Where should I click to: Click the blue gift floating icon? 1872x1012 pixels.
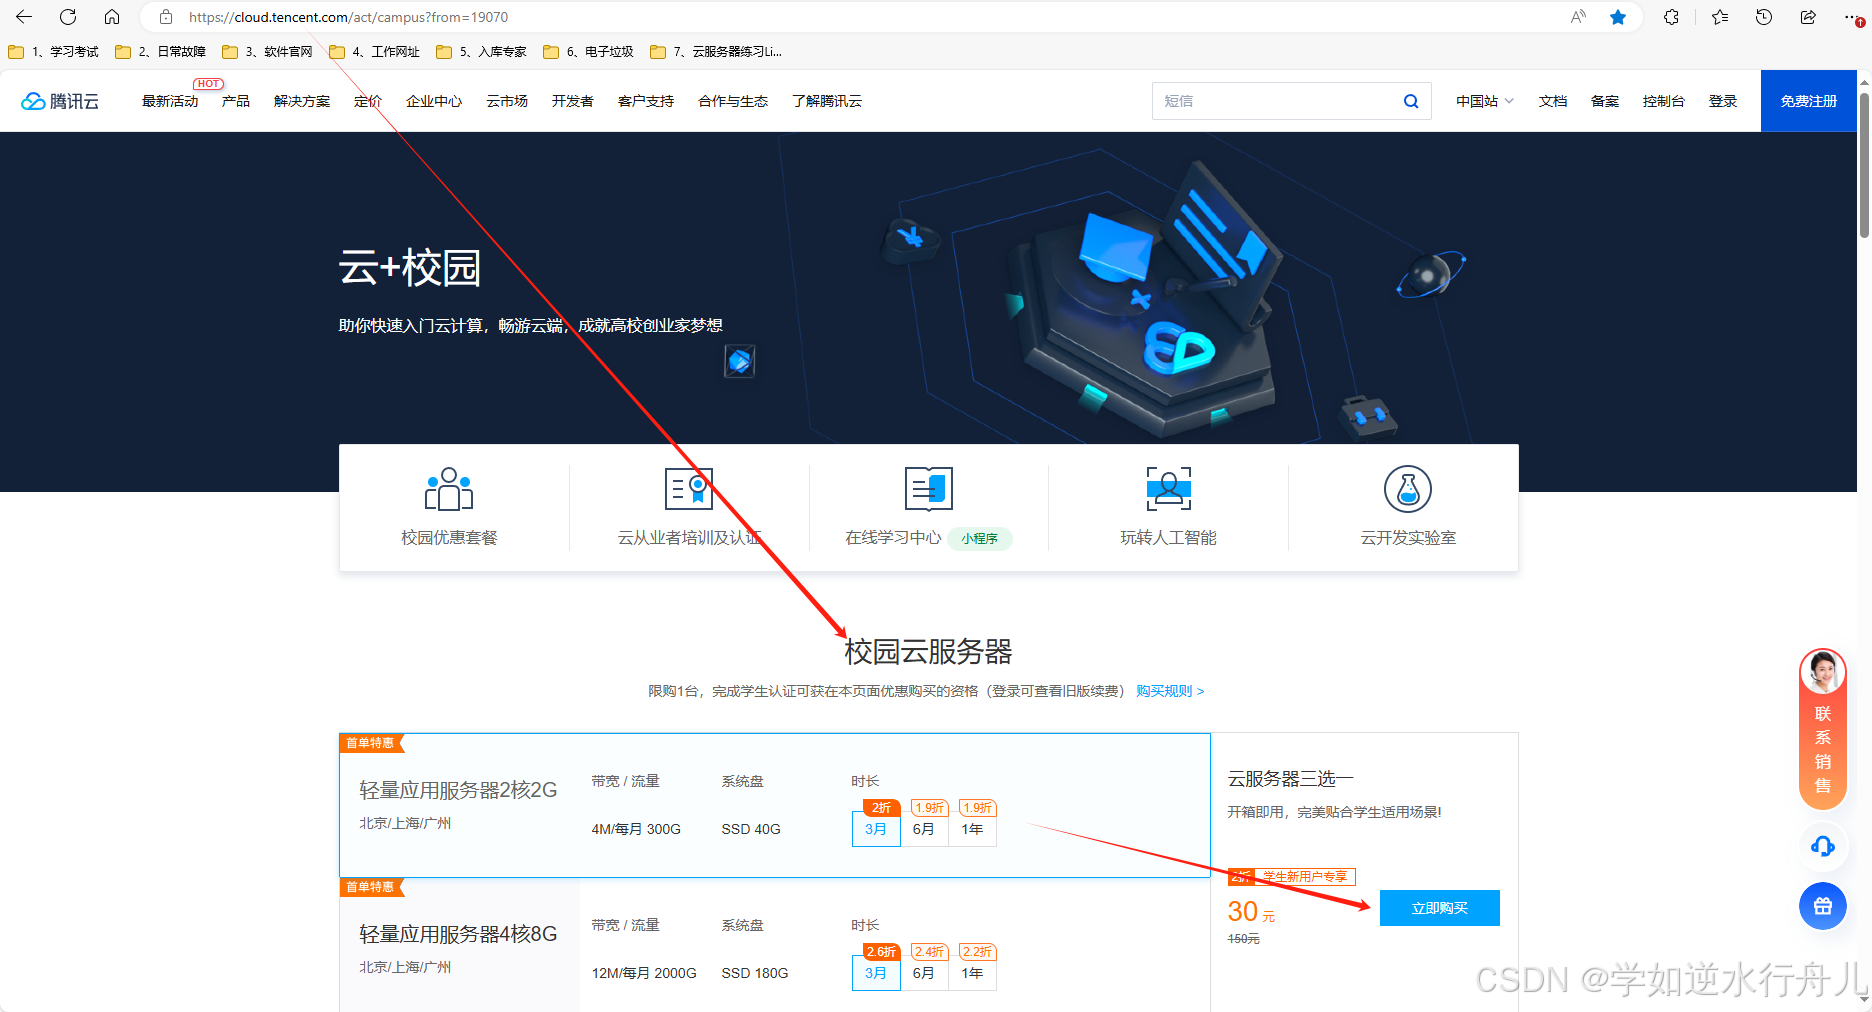click(1823, 906)
